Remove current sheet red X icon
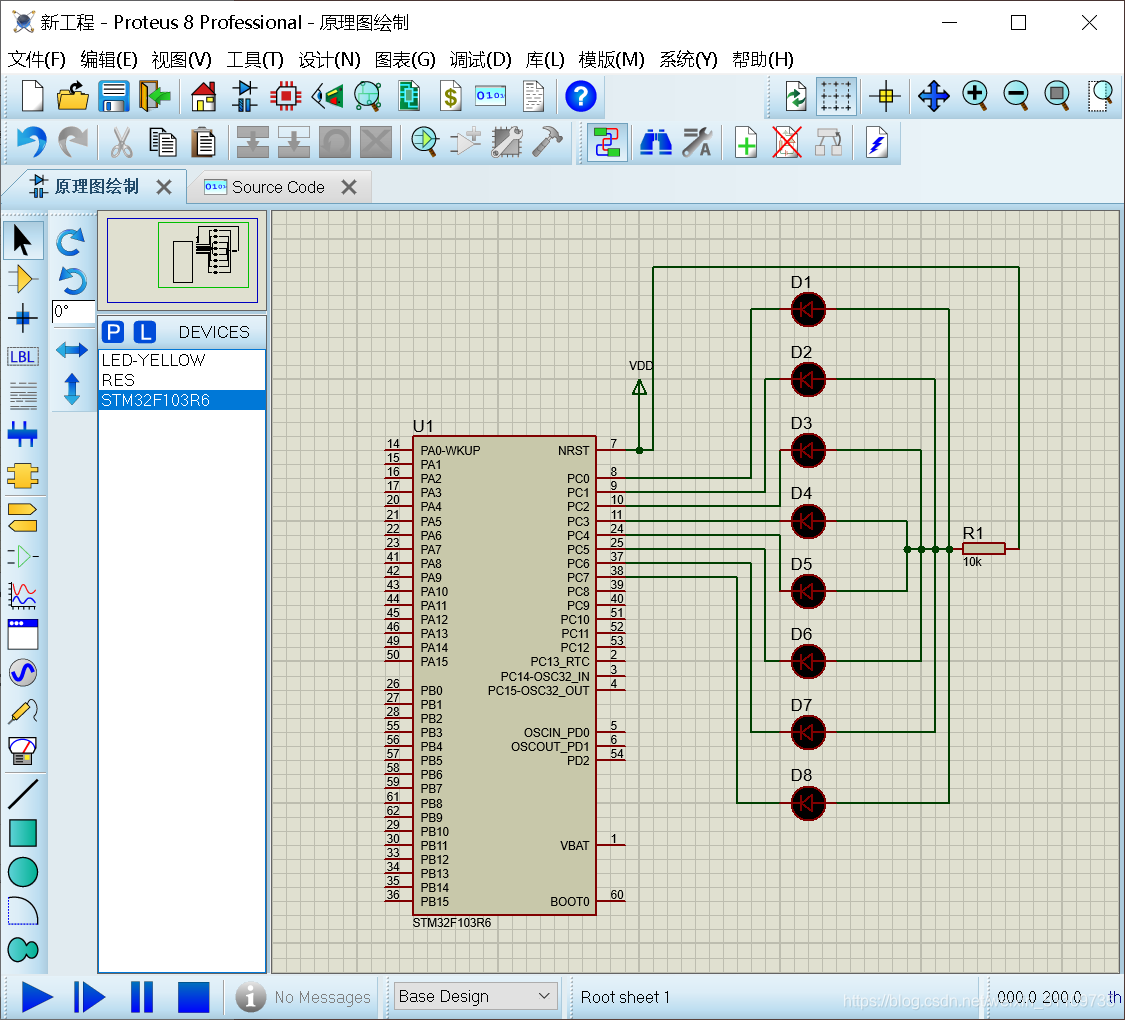Viewport: 1125px width, 1020px height. pyautogui.click(x=787, y=142)
